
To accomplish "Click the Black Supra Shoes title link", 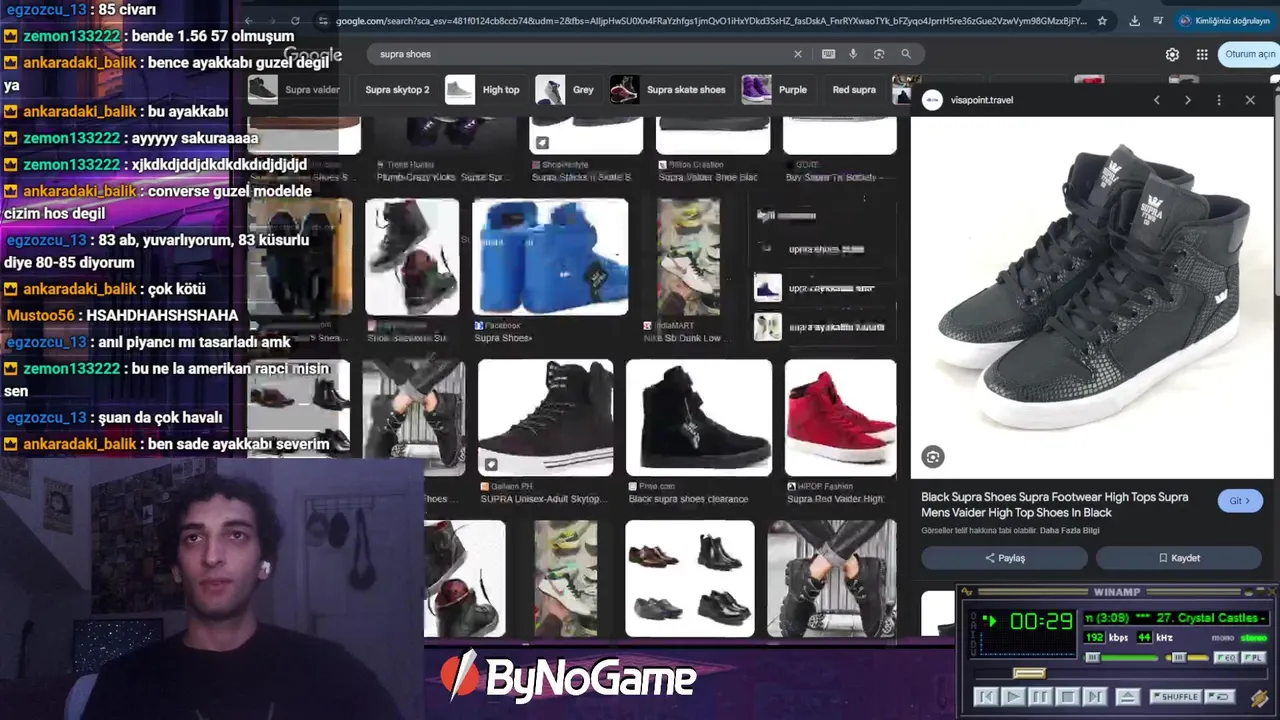I will point(1055,504).
